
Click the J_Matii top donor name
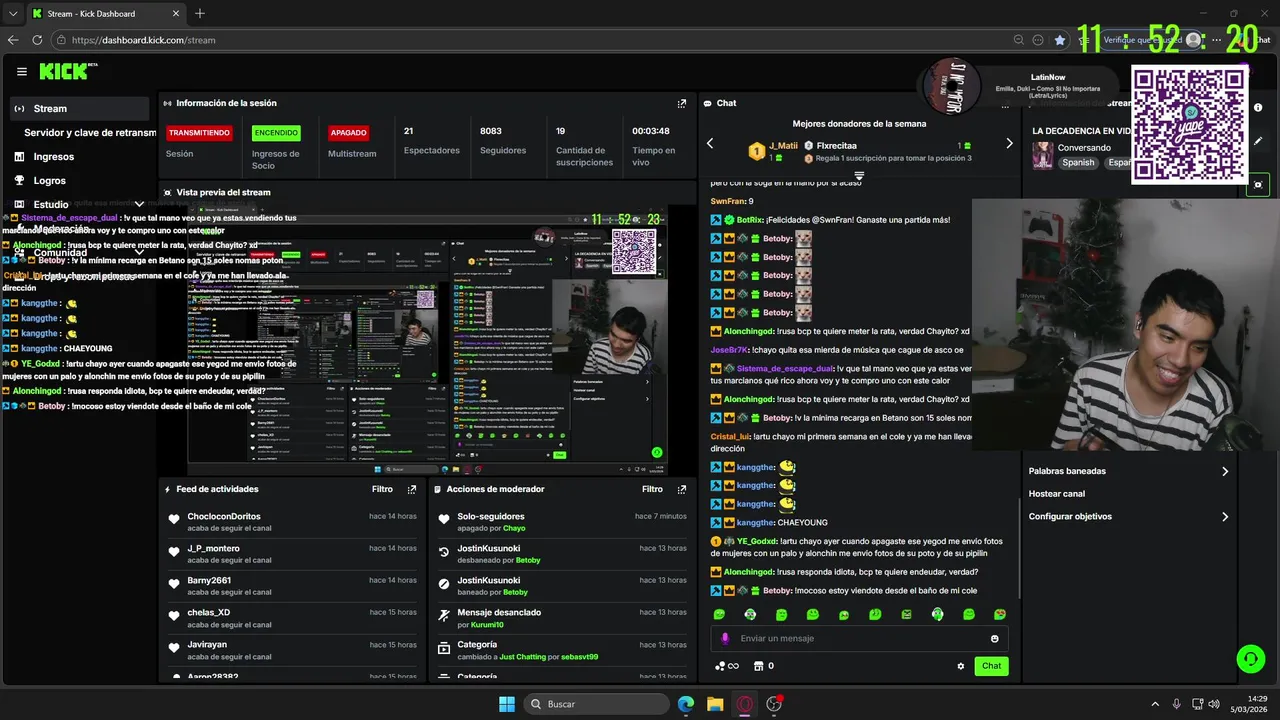(x=784, y=146)
